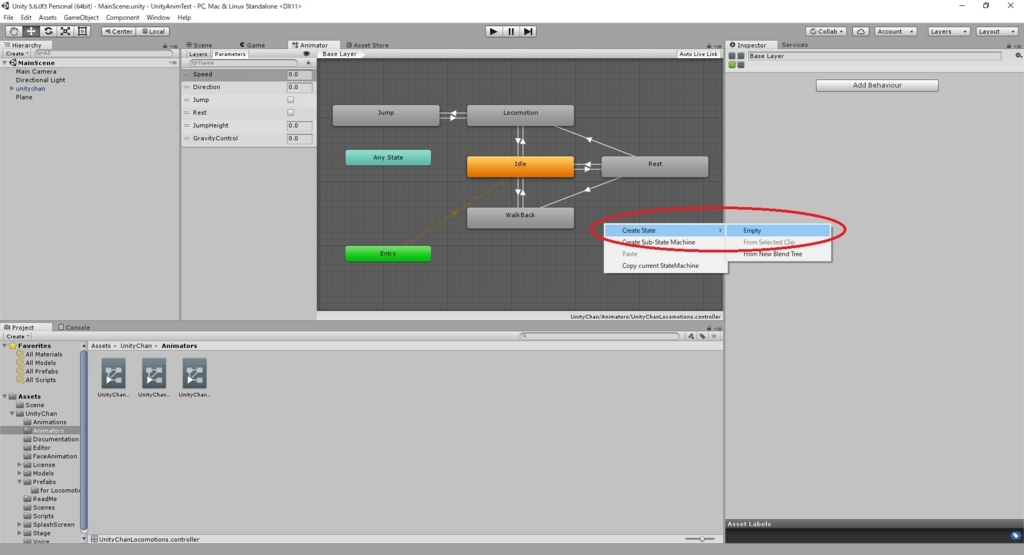Select the Rect Transform tool

pos(82,31)
